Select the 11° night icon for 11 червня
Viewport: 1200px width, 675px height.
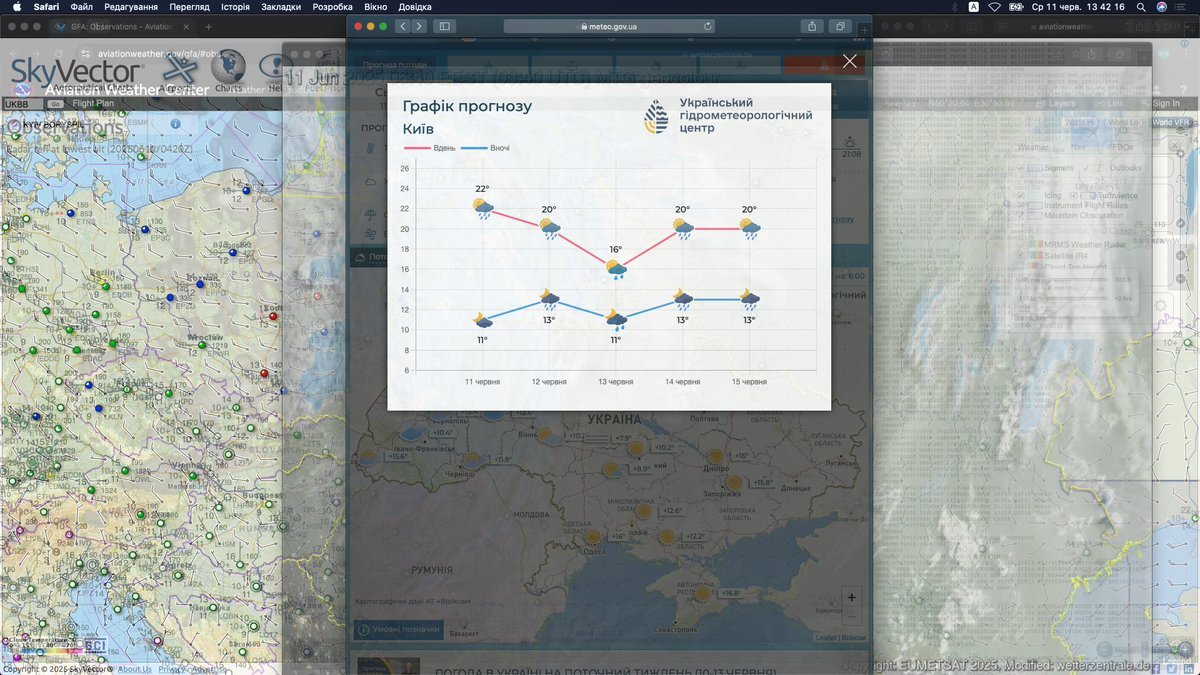pos(483,320)
